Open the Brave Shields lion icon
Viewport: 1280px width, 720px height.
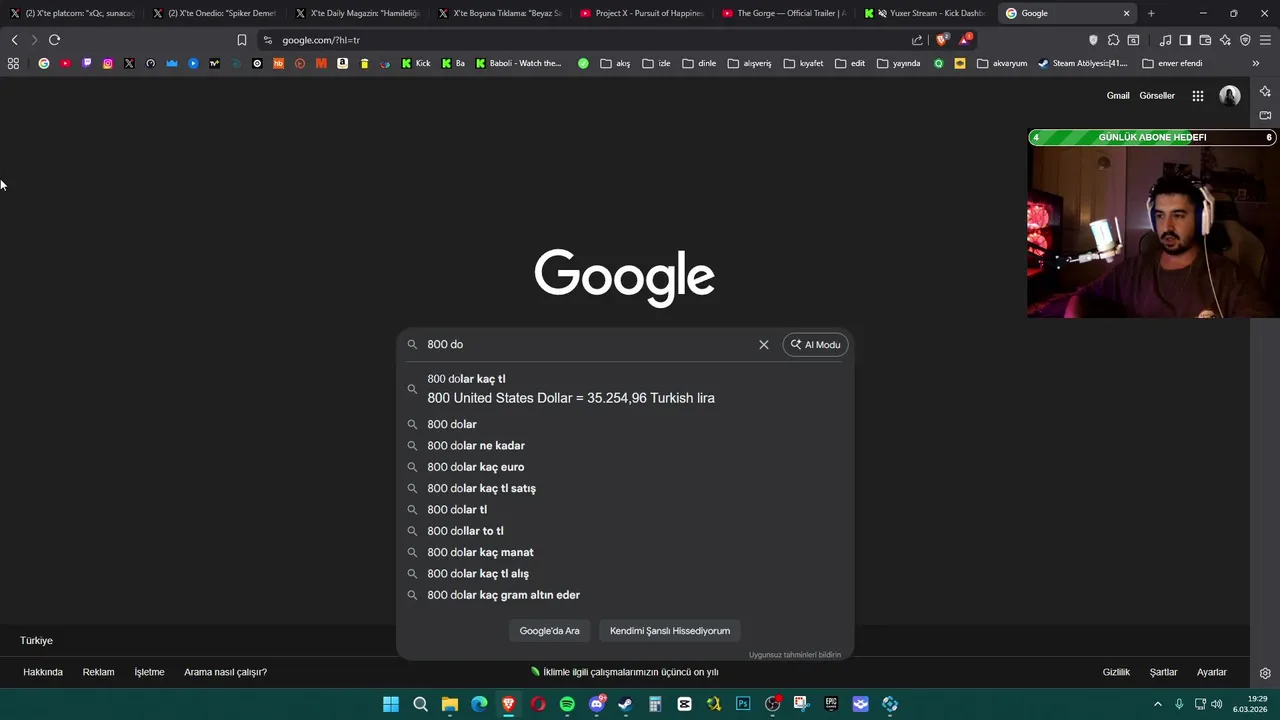(941, 40)
